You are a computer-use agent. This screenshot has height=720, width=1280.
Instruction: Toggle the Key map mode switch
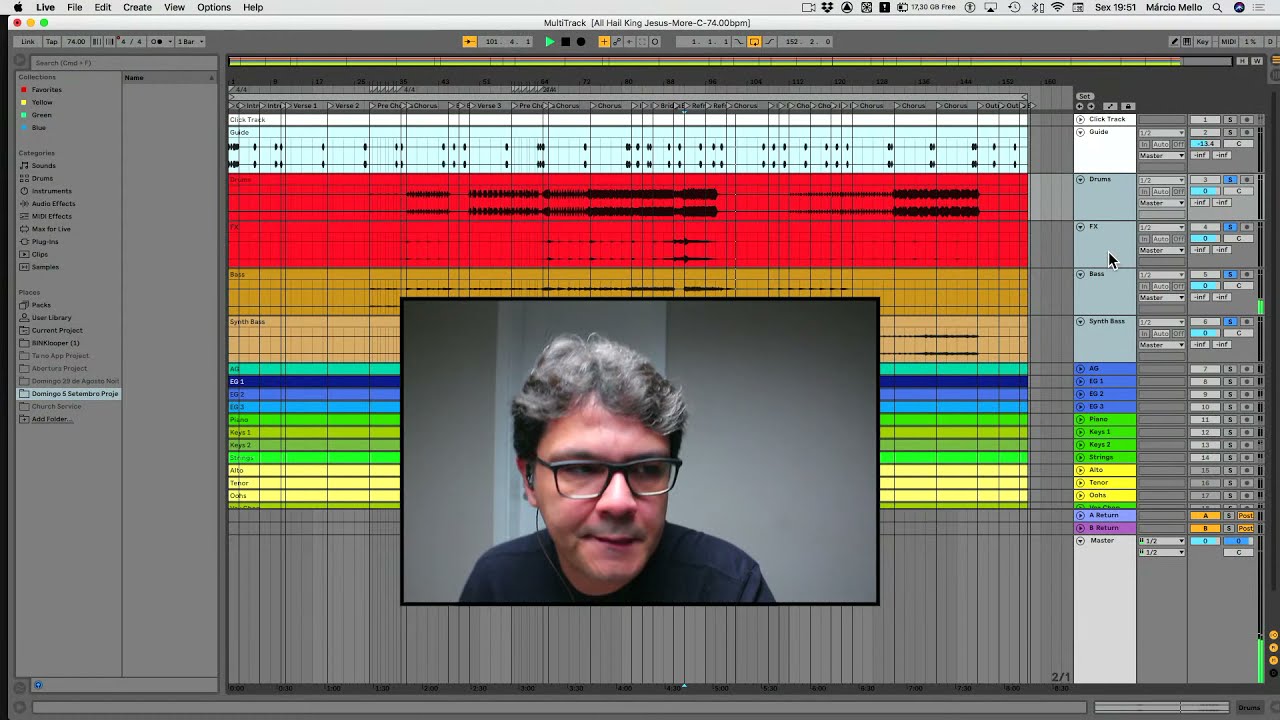click(1202, 41)
